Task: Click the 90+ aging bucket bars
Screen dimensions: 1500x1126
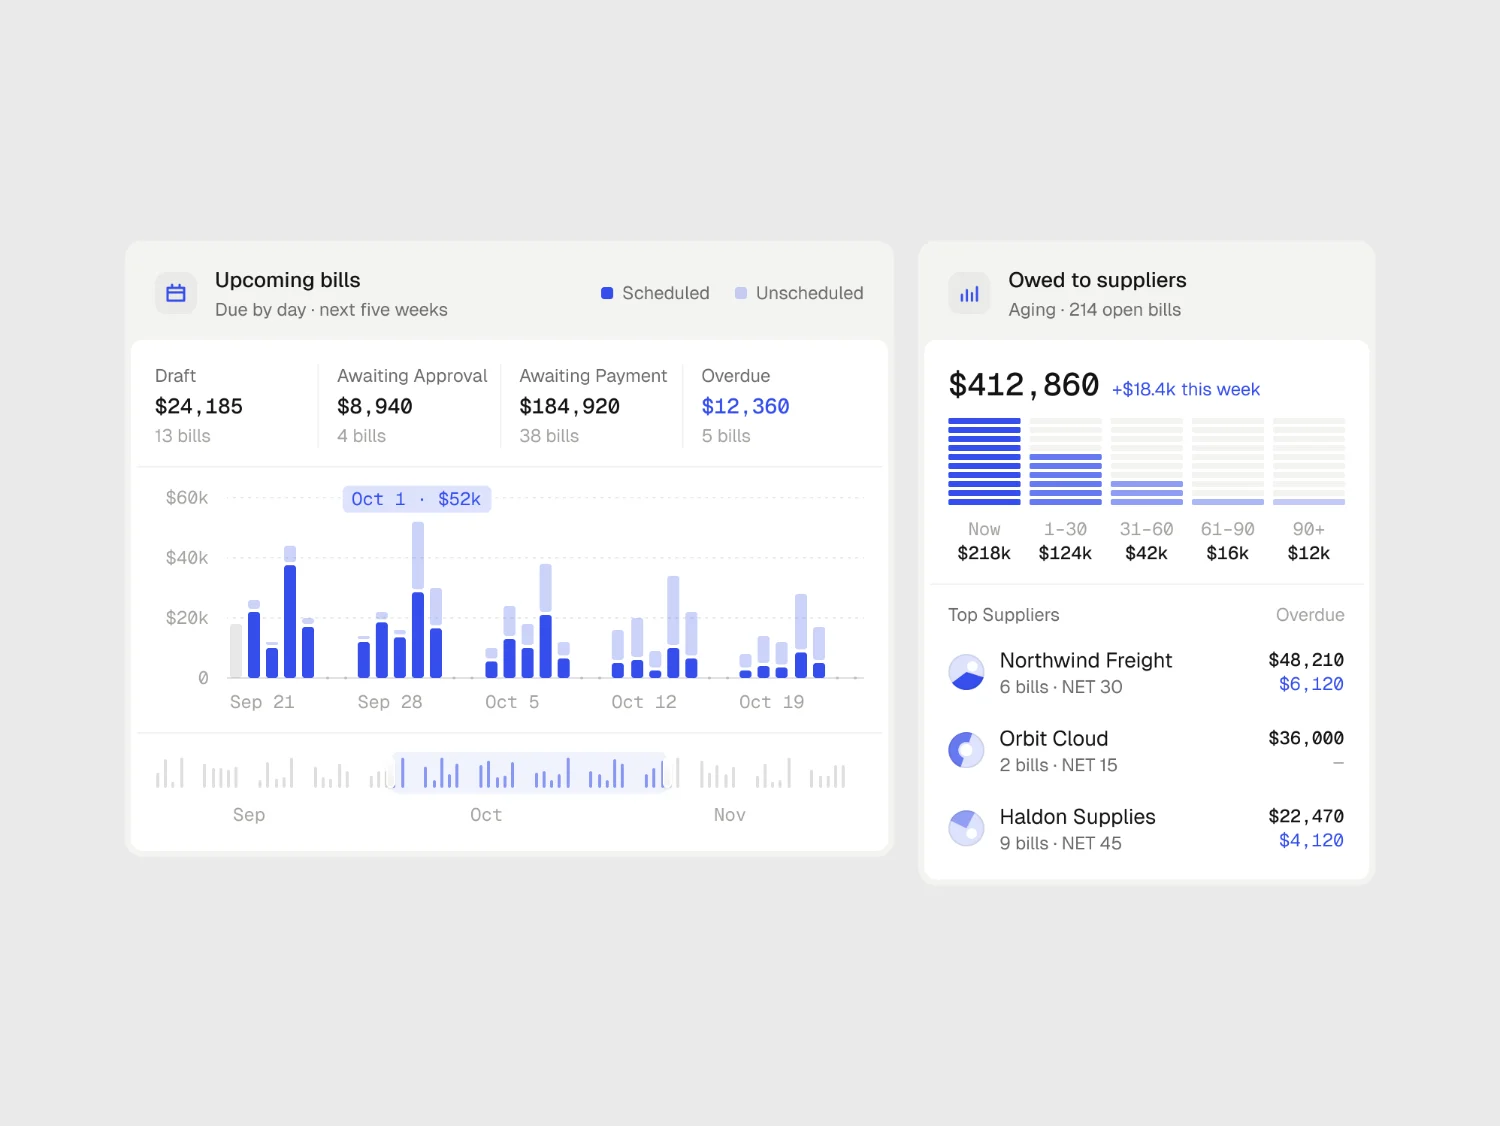Action: point(1309,461)
